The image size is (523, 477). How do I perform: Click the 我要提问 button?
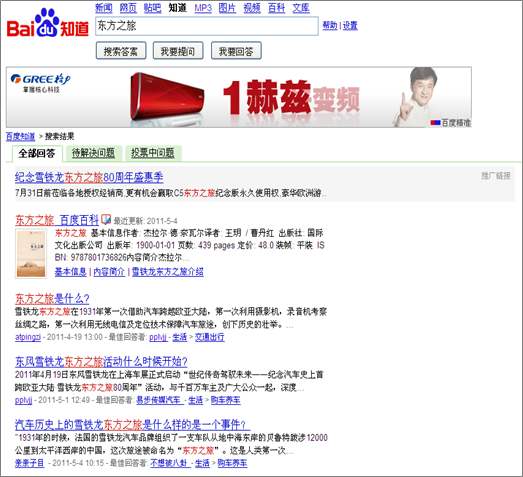point(178,51)
